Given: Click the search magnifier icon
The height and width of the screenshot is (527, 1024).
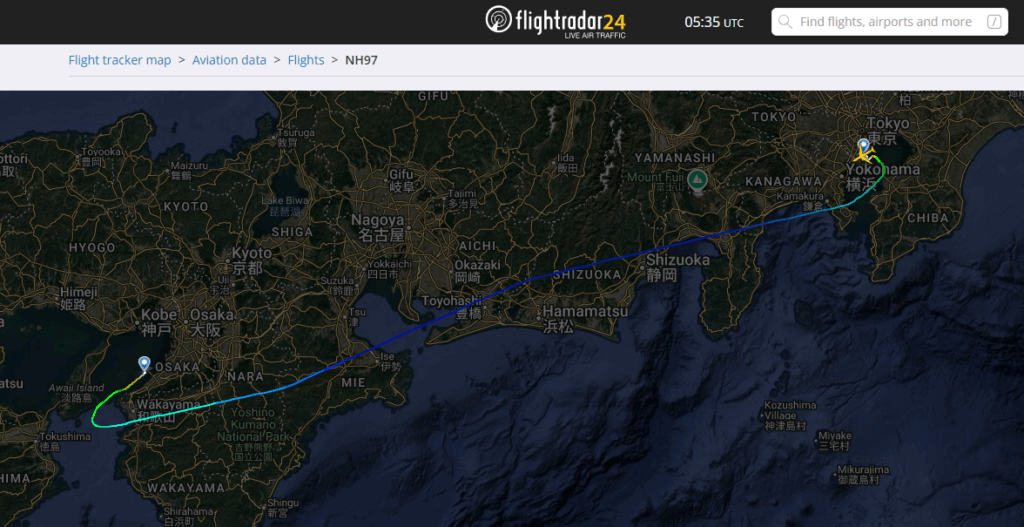Looking at the screenshot, I should click(786, 22).
